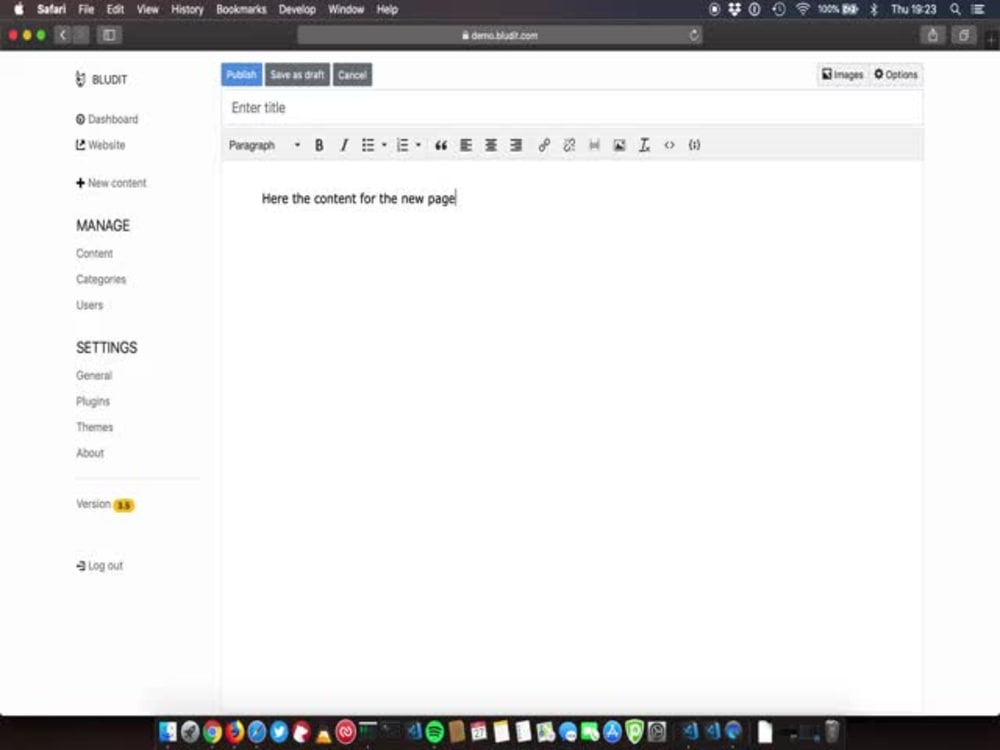Insert an image into the page
This screenshot has width=1000, height=750.
coord(619,145)
